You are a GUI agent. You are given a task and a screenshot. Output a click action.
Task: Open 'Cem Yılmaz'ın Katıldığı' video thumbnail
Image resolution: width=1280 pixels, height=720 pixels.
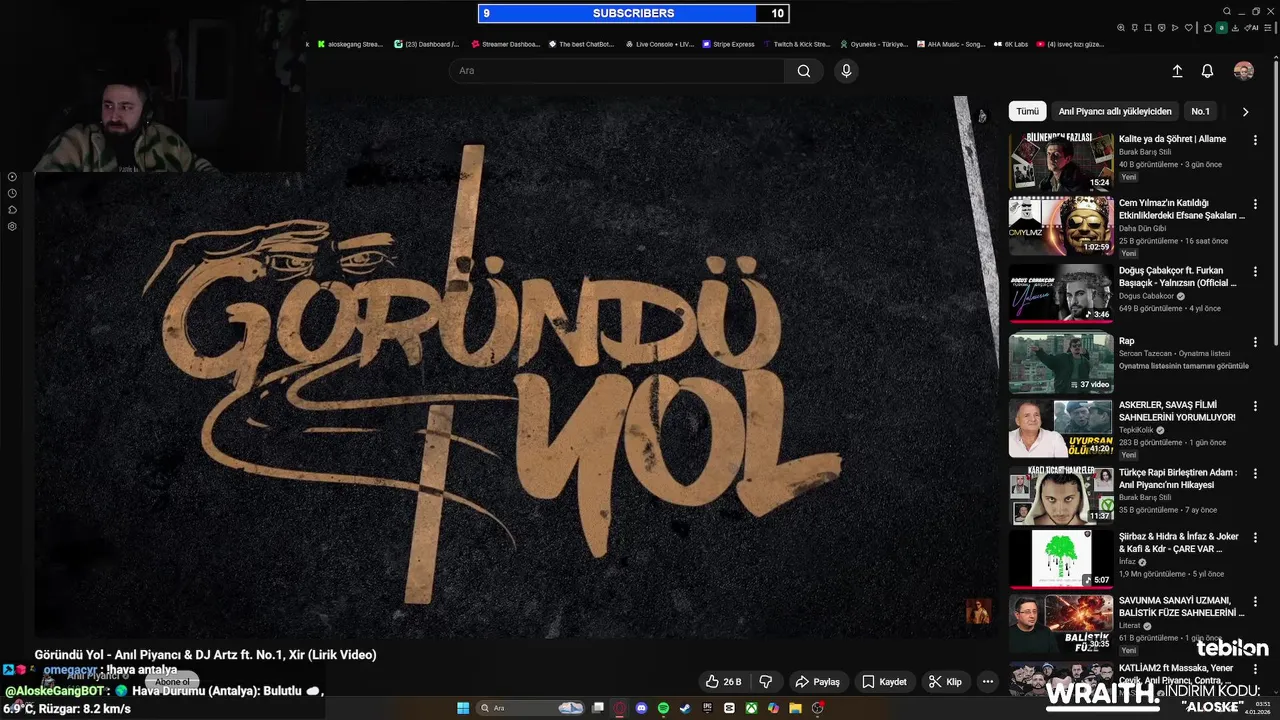(1061, 226)
